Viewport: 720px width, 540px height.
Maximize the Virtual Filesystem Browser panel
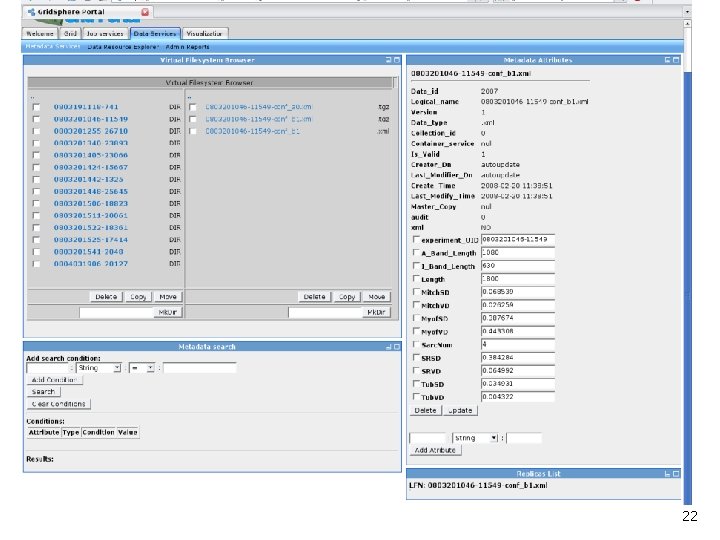(396, 60)
